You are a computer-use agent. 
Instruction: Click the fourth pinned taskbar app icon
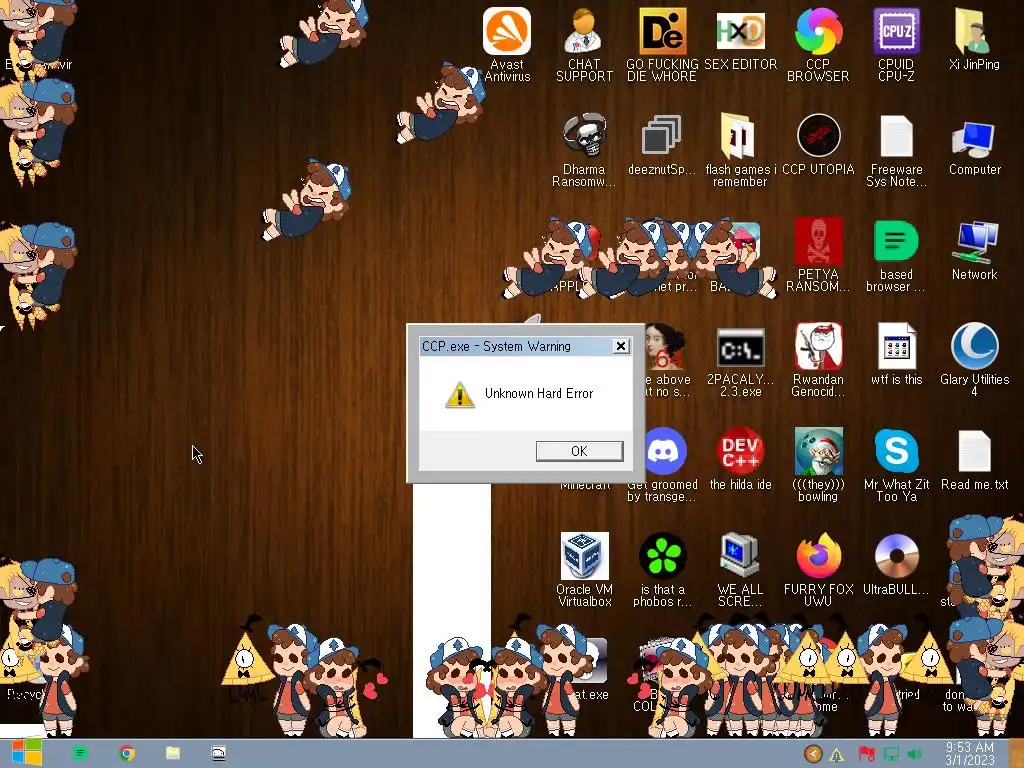(x=218, y=753)
